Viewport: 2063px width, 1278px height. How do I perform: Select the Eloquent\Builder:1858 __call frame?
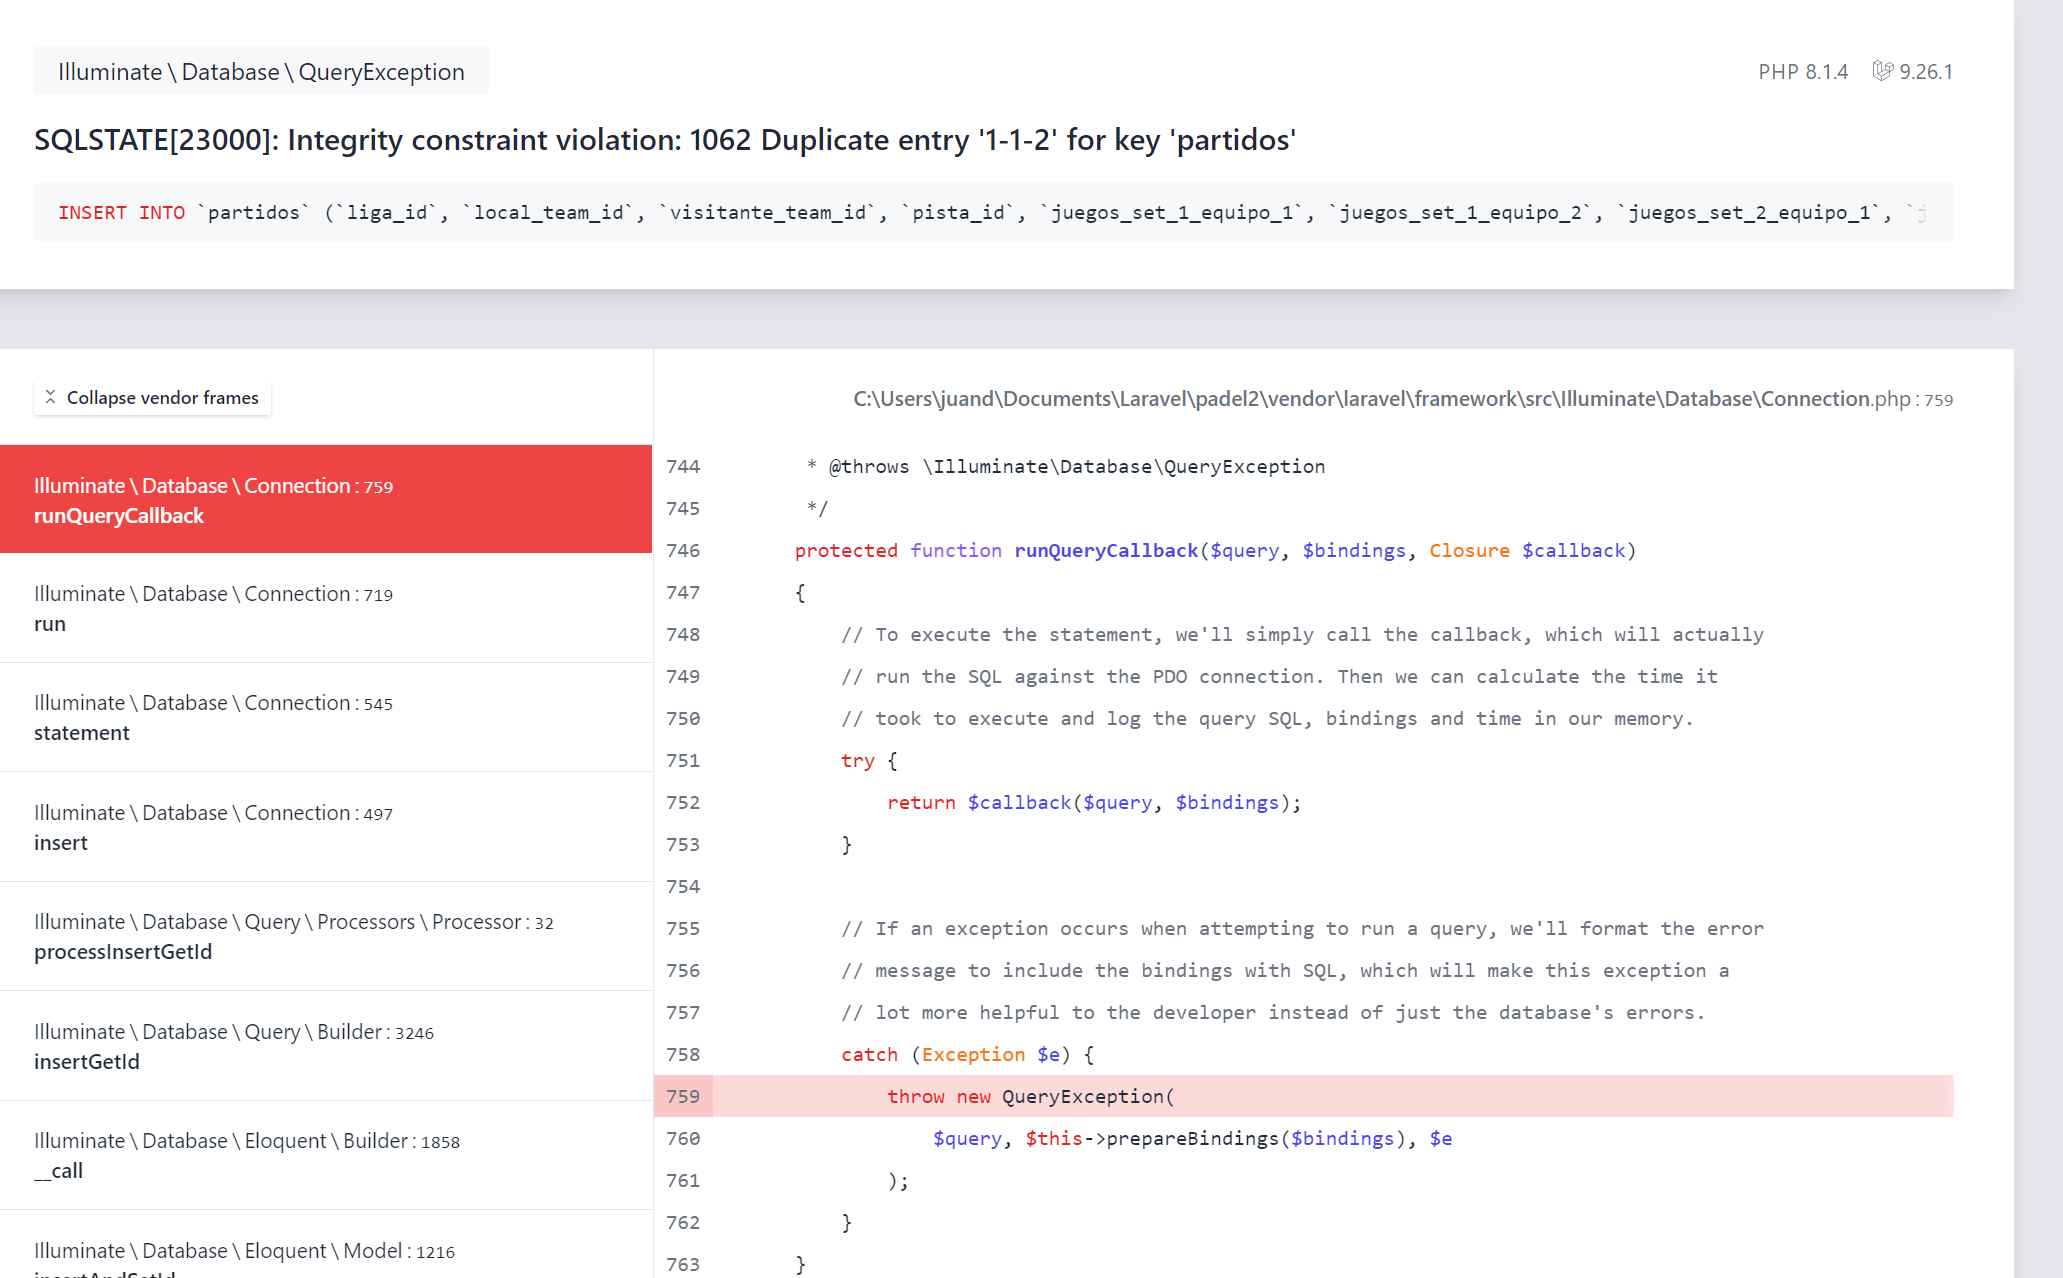325,1155
